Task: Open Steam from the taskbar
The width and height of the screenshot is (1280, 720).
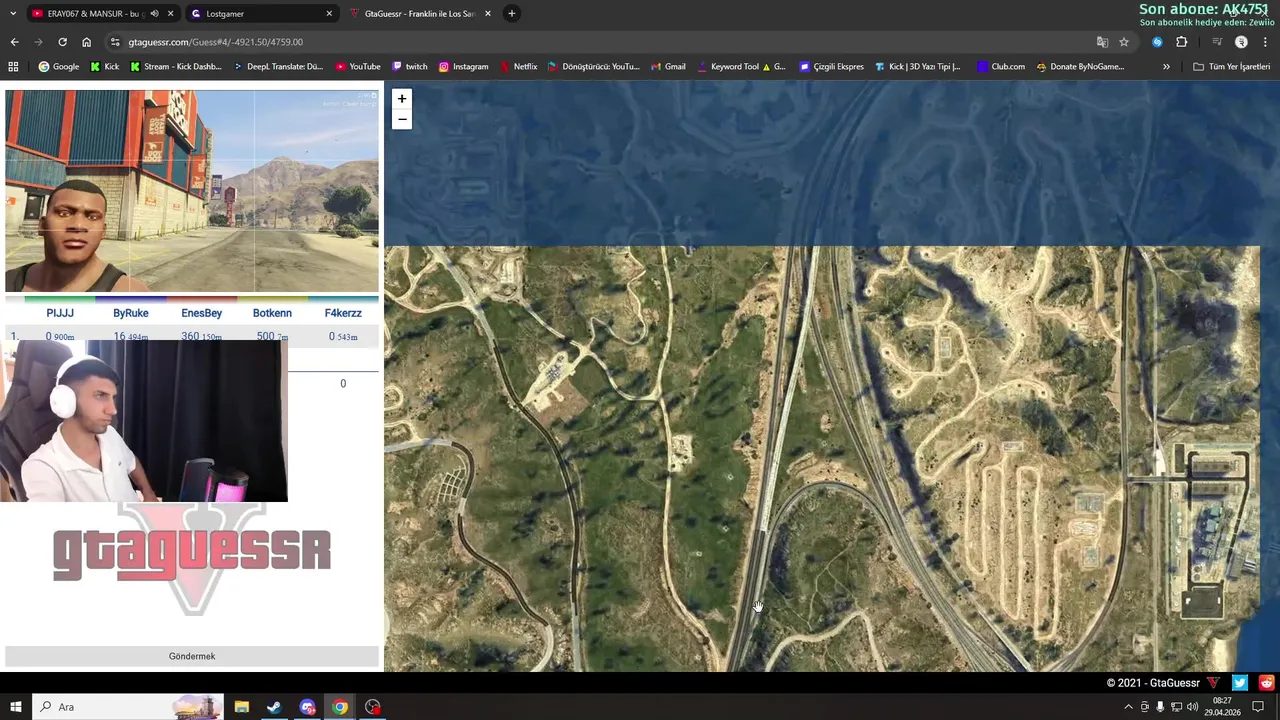Action: tap(274, 707)
